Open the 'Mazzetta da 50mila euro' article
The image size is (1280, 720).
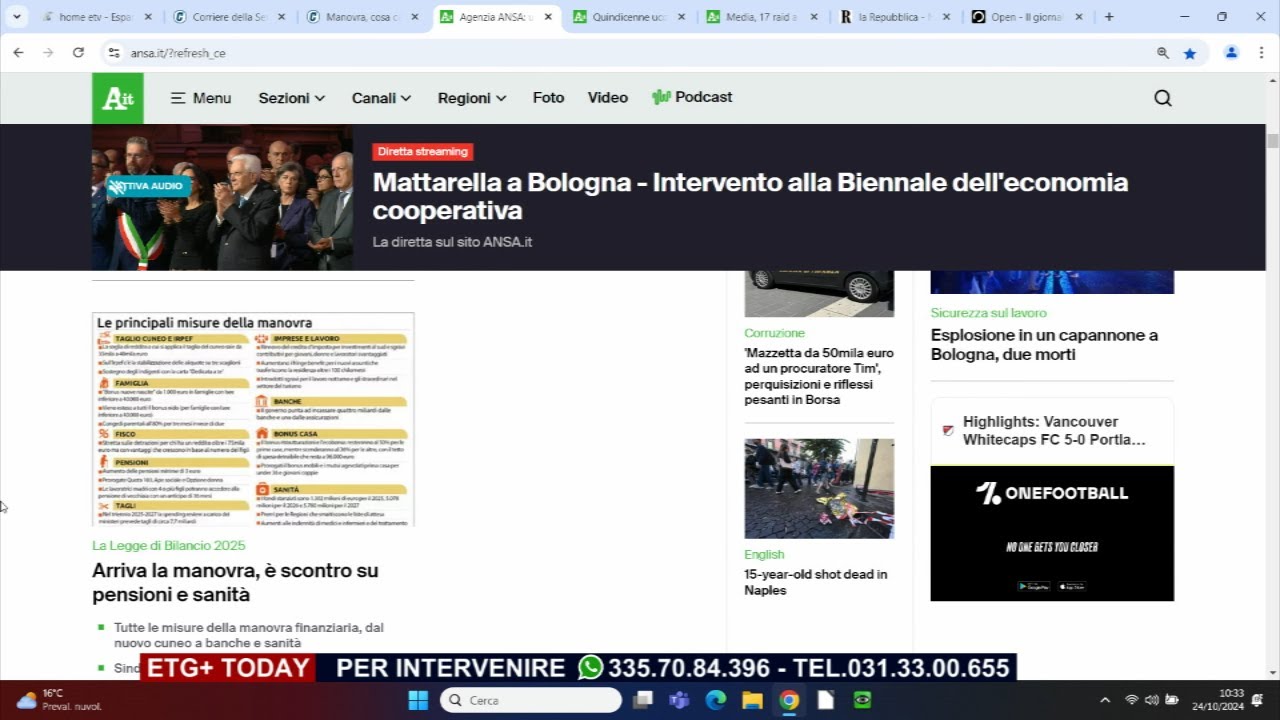pos(819,376)
